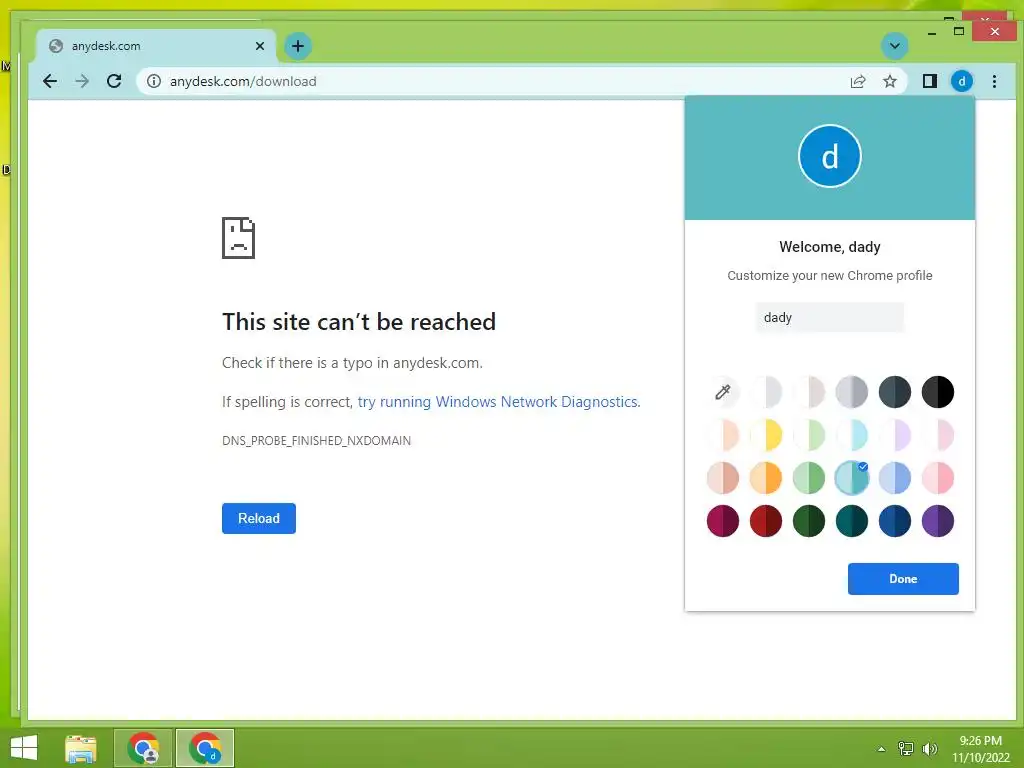1024x768 pixels.
Task: Switch to first Chrome taskbar window
Action: tap(143, 748)
